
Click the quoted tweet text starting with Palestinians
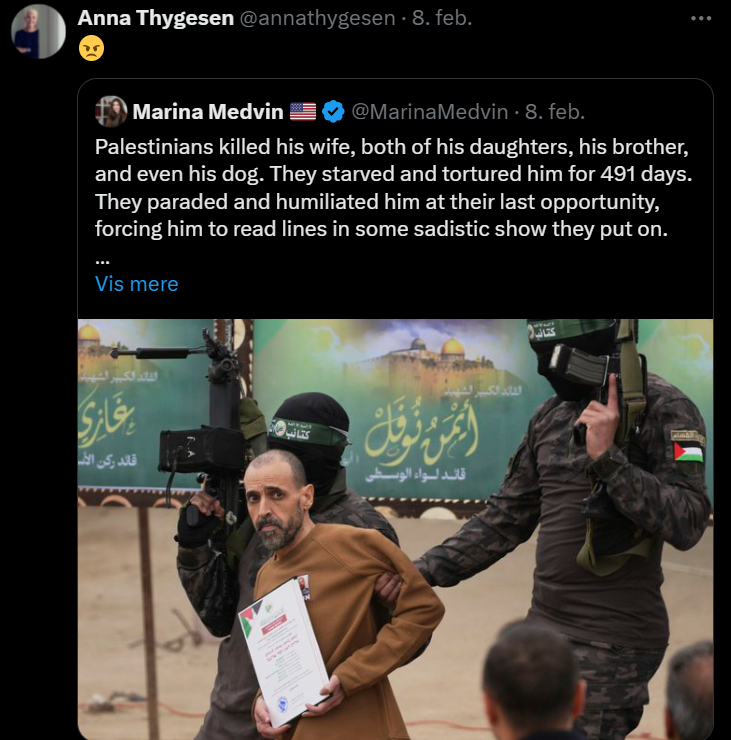point(394,188)
